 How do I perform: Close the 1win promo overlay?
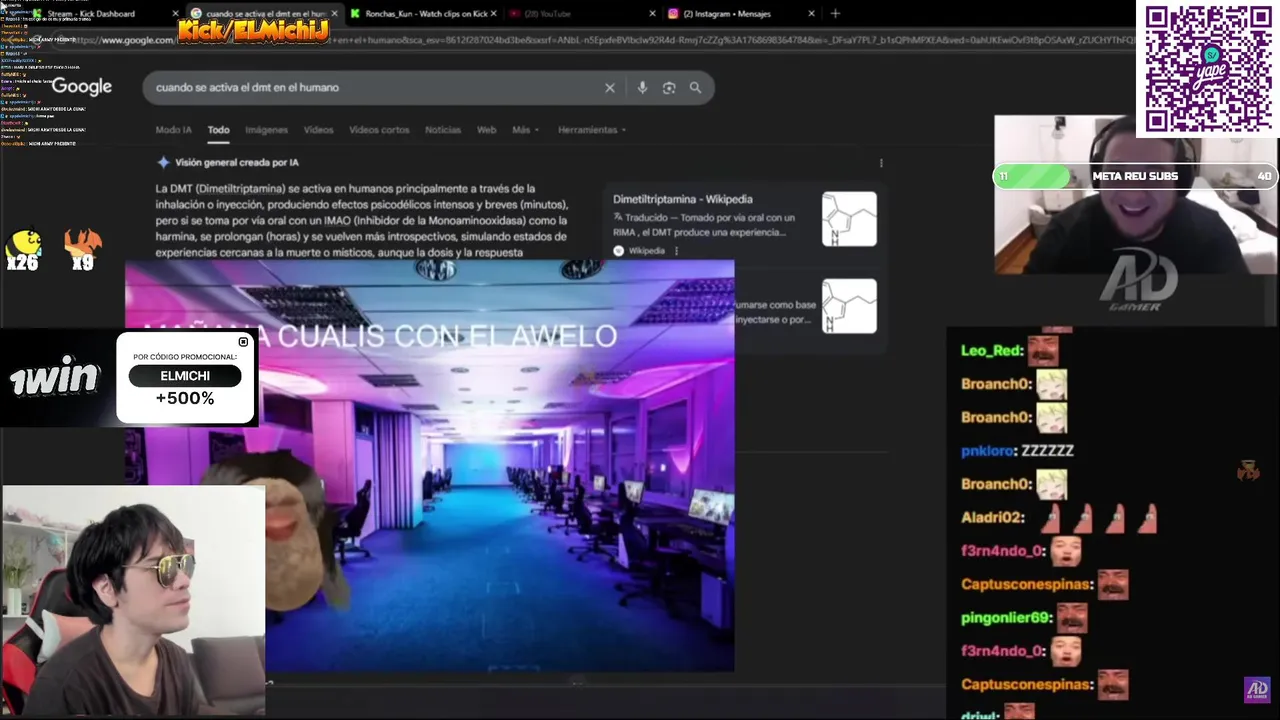click(x=243, y=342)
